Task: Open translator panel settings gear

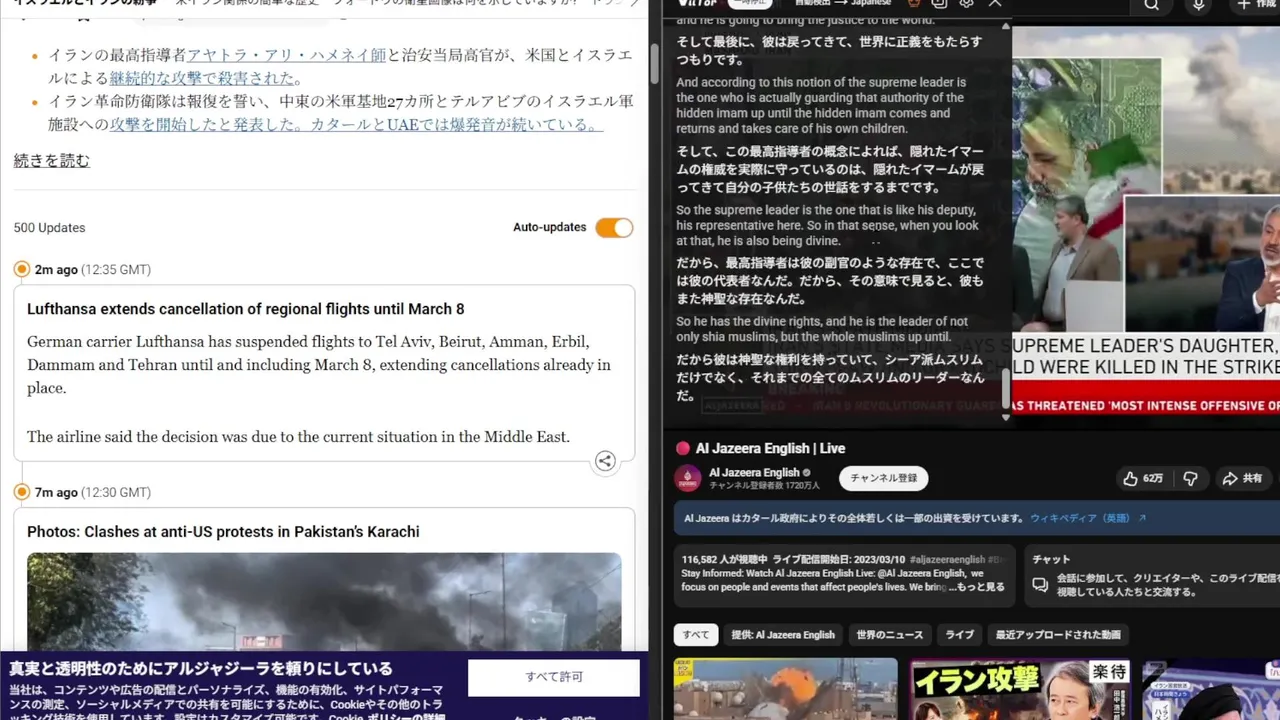Action: coord(966,4)
